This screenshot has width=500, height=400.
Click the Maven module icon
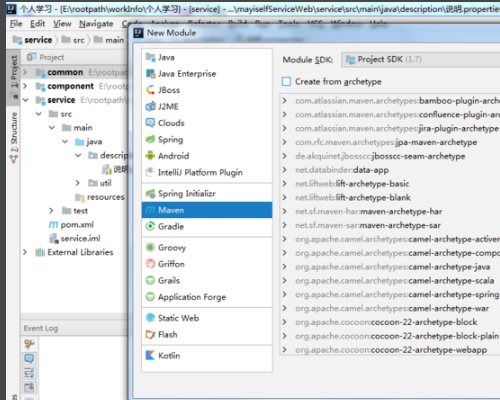[150, 210]
